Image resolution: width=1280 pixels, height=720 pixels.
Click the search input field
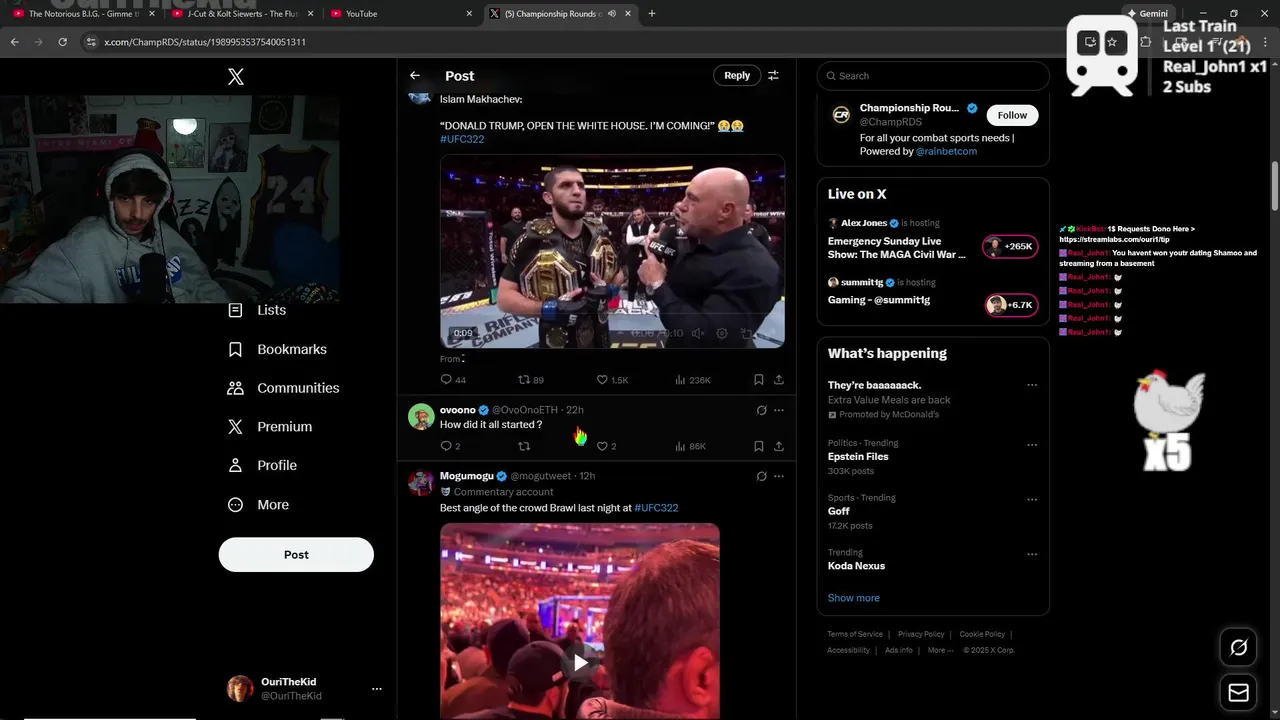point(933,76)
